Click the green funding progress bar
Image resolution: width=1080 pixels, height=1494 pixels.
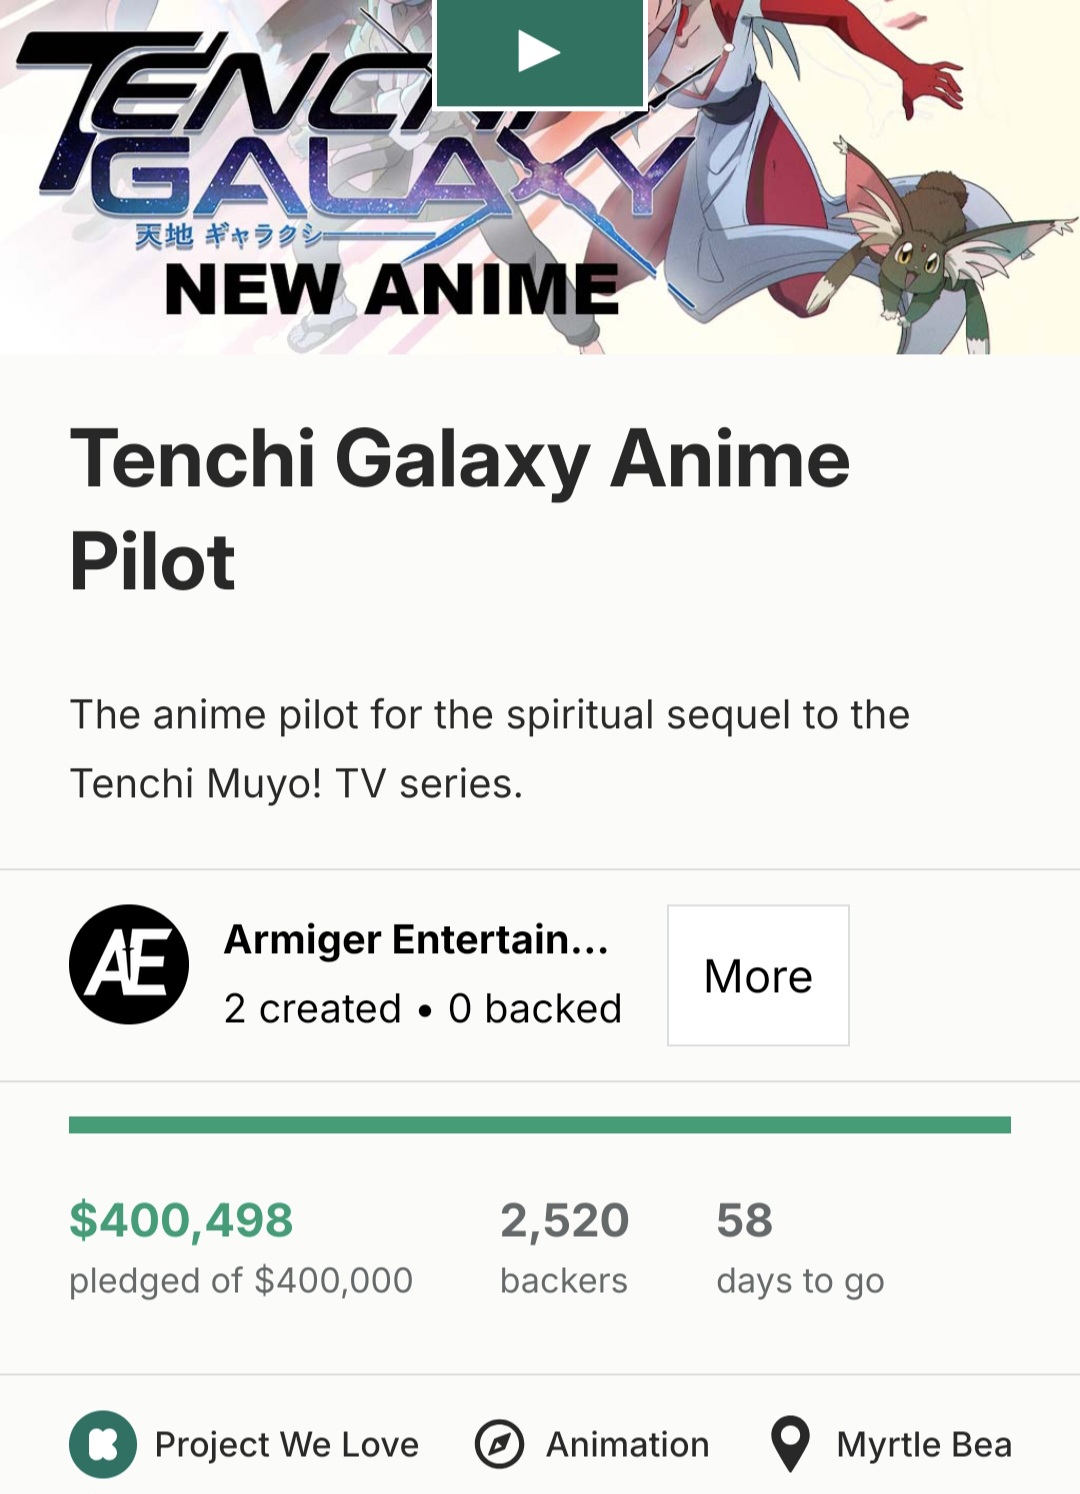(540, 1125)
